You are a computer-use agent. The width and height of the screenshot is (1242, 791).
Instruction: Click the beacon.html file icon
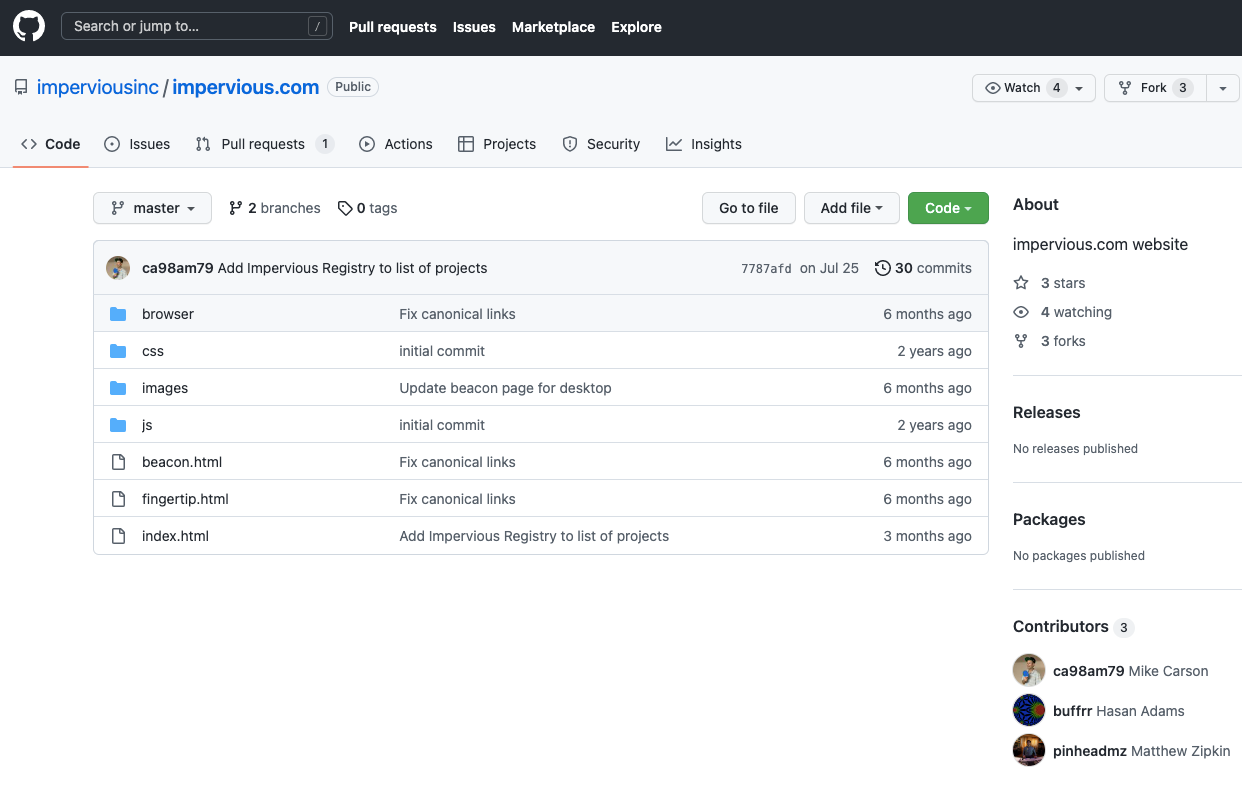pos(118,462)
